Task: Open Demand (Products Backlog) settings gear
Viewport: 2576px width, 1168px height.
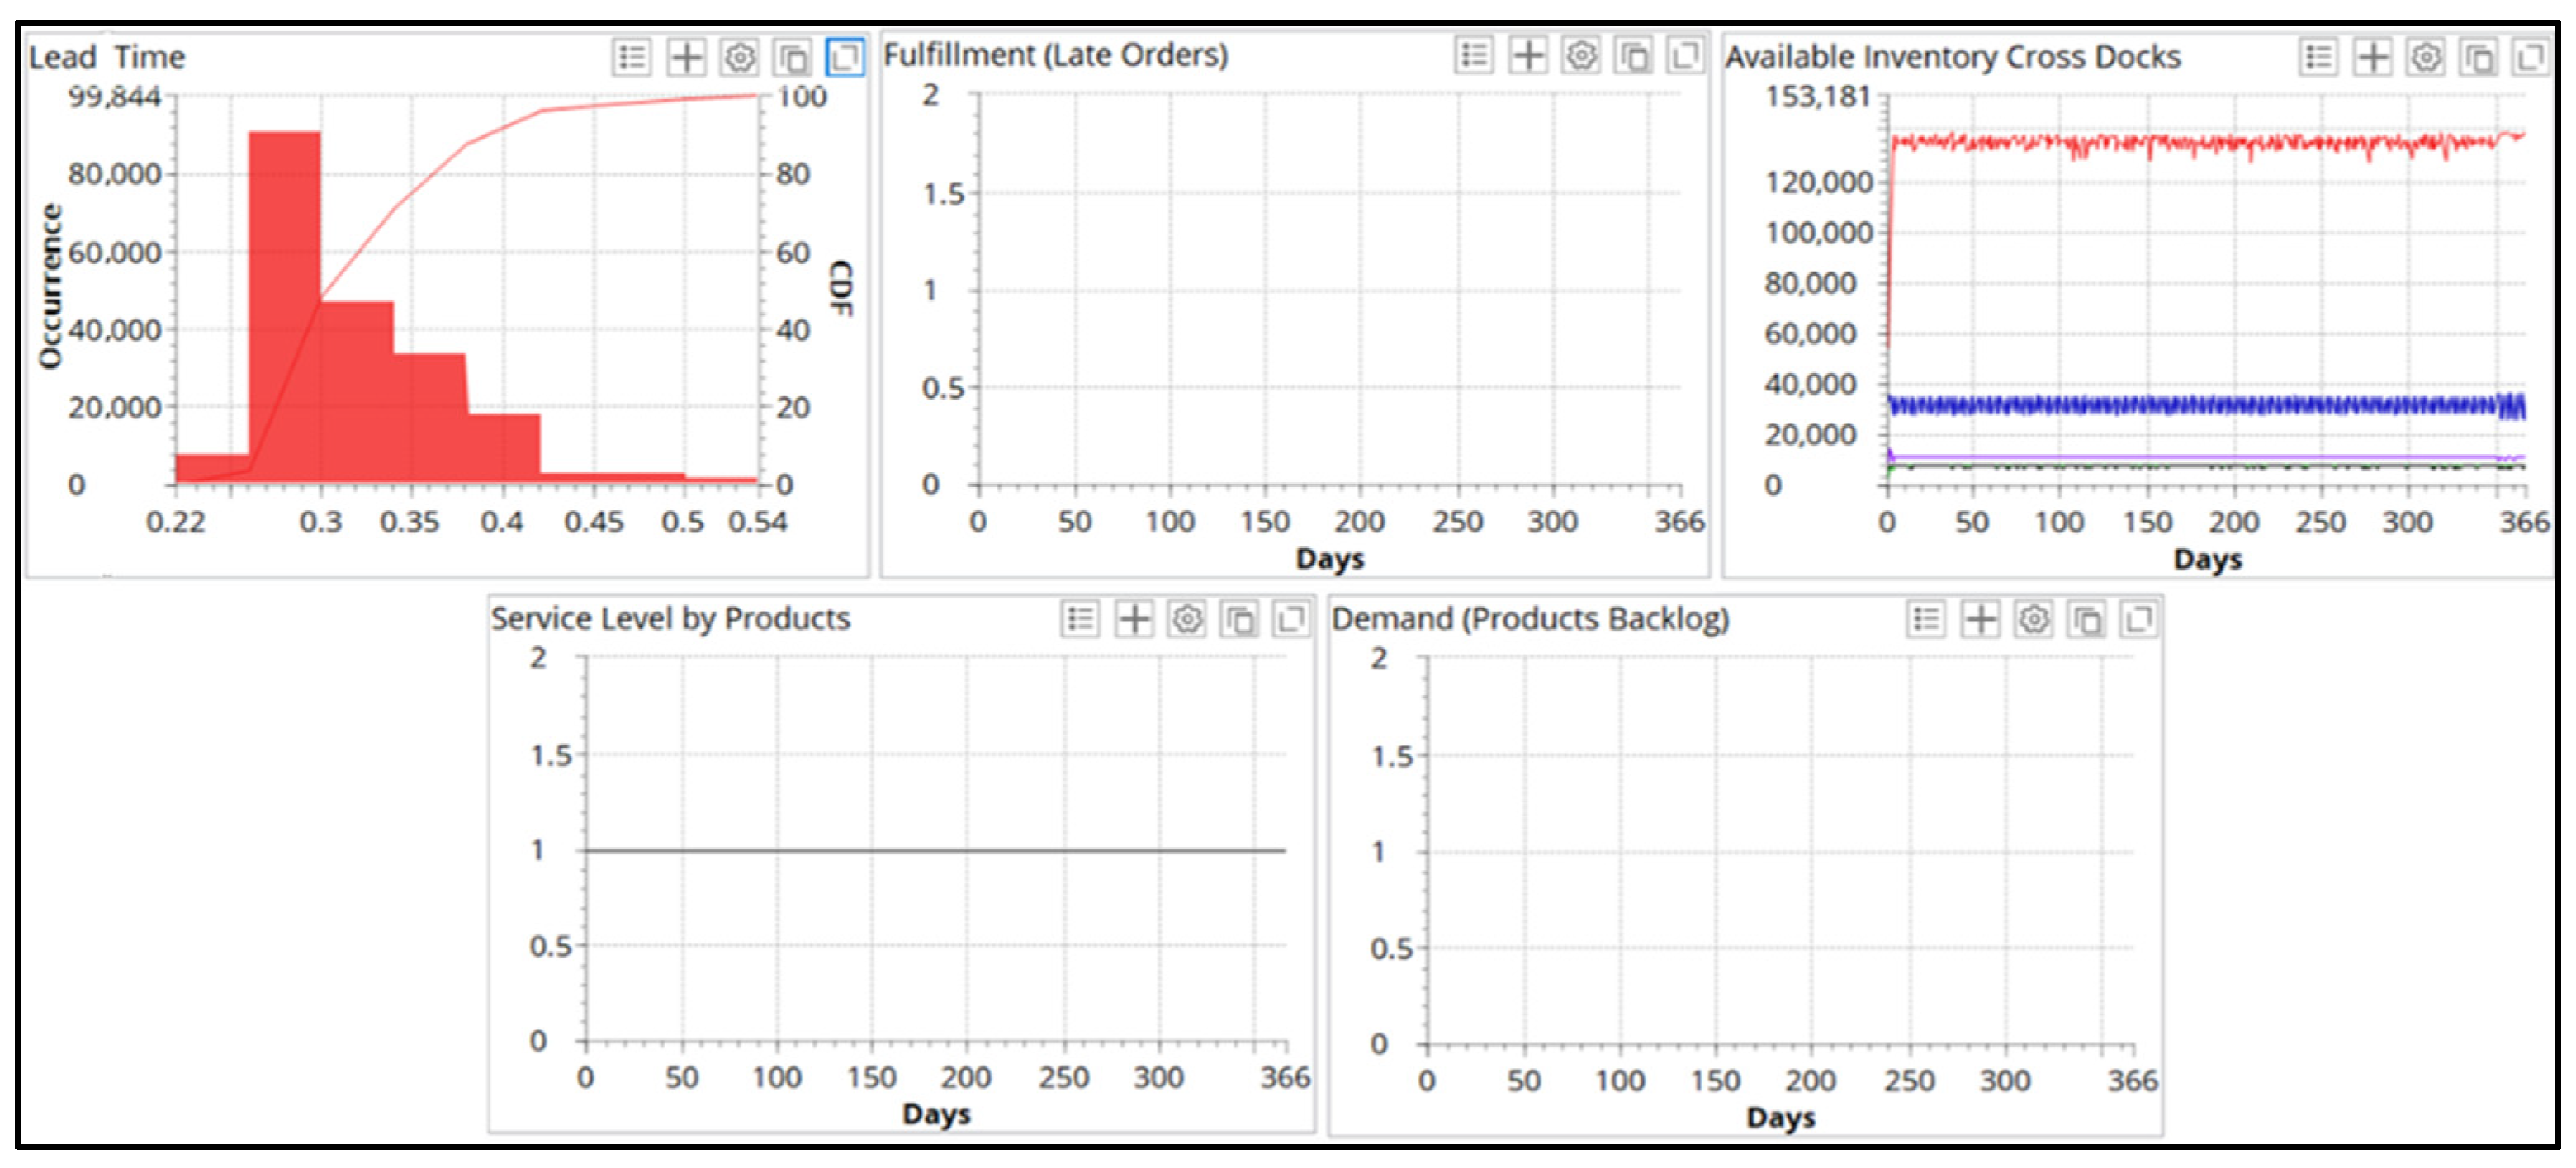Action: (x=2033, y=620)
